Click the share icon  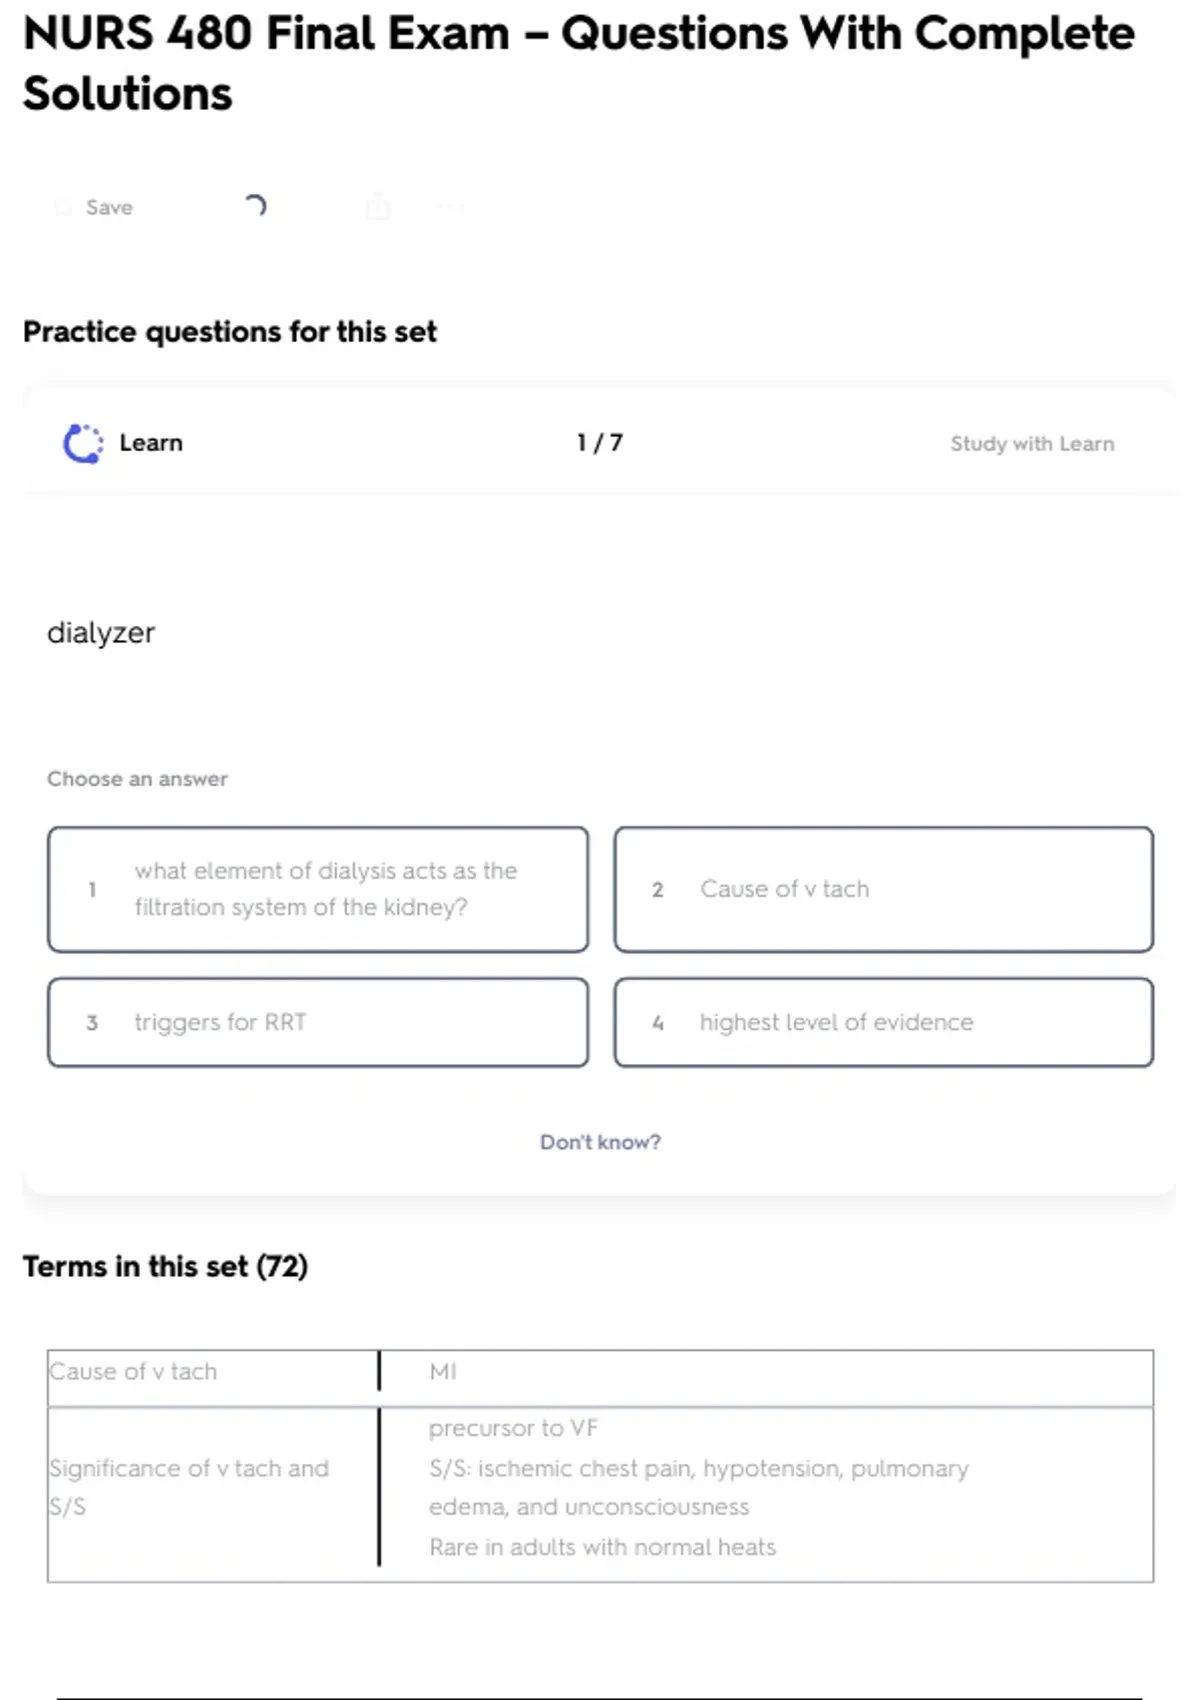point(378,207)
